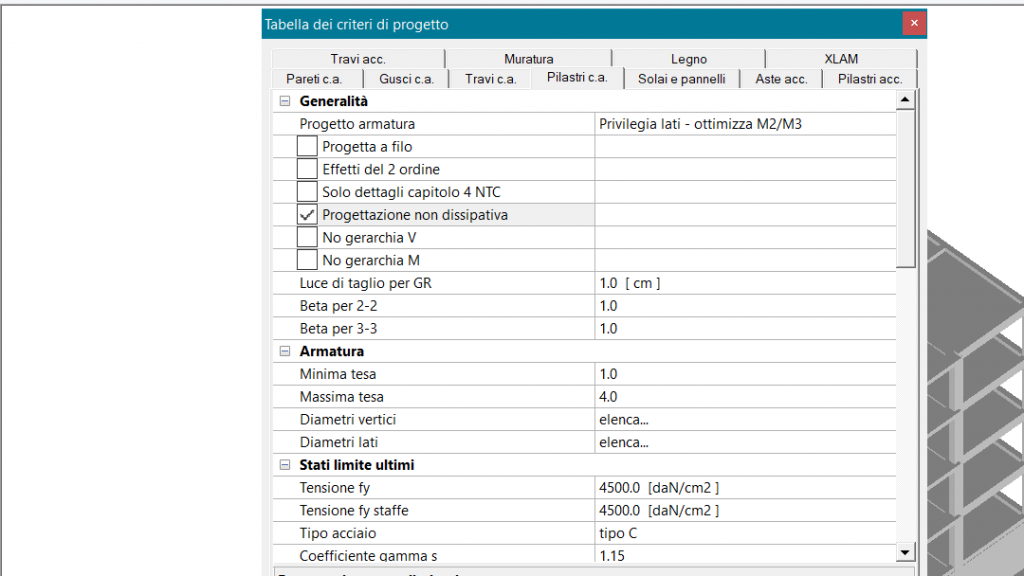
Task: Uncheck Progettazione non dissipativa
Action: point(307,215)
